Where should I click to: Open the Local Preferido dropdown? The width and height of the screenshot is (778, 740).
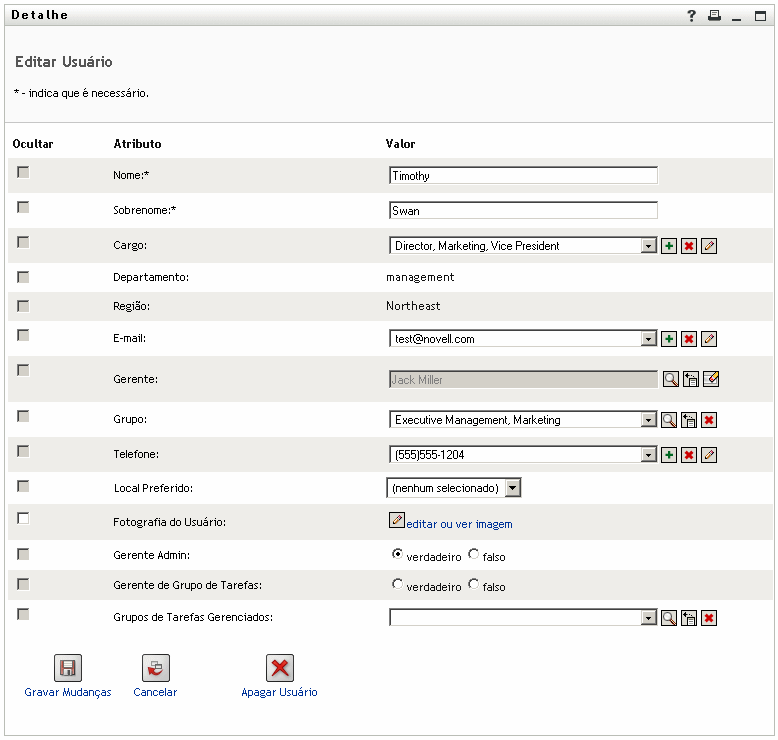pos(512,488)
